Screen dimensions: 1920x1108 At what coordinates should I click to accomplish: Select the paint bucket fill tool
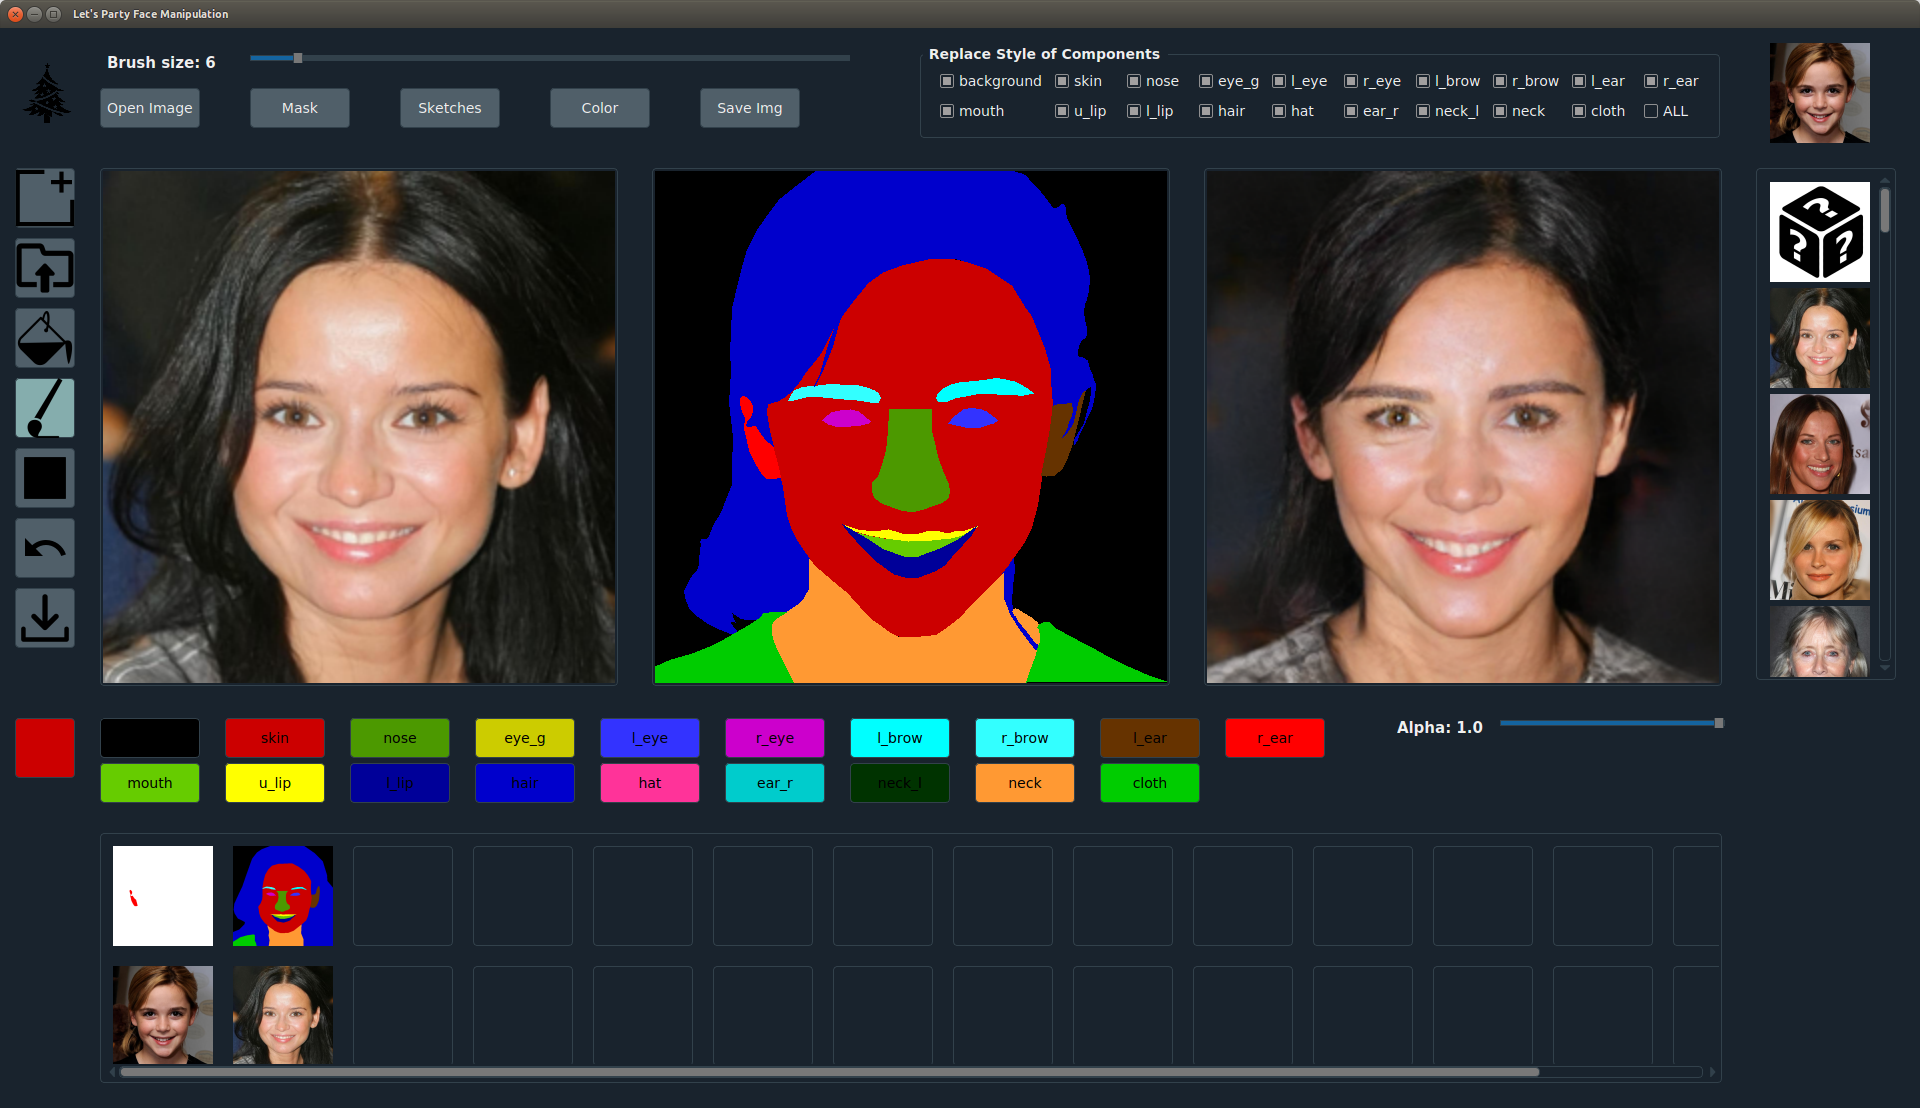click(x=45, y=338)
